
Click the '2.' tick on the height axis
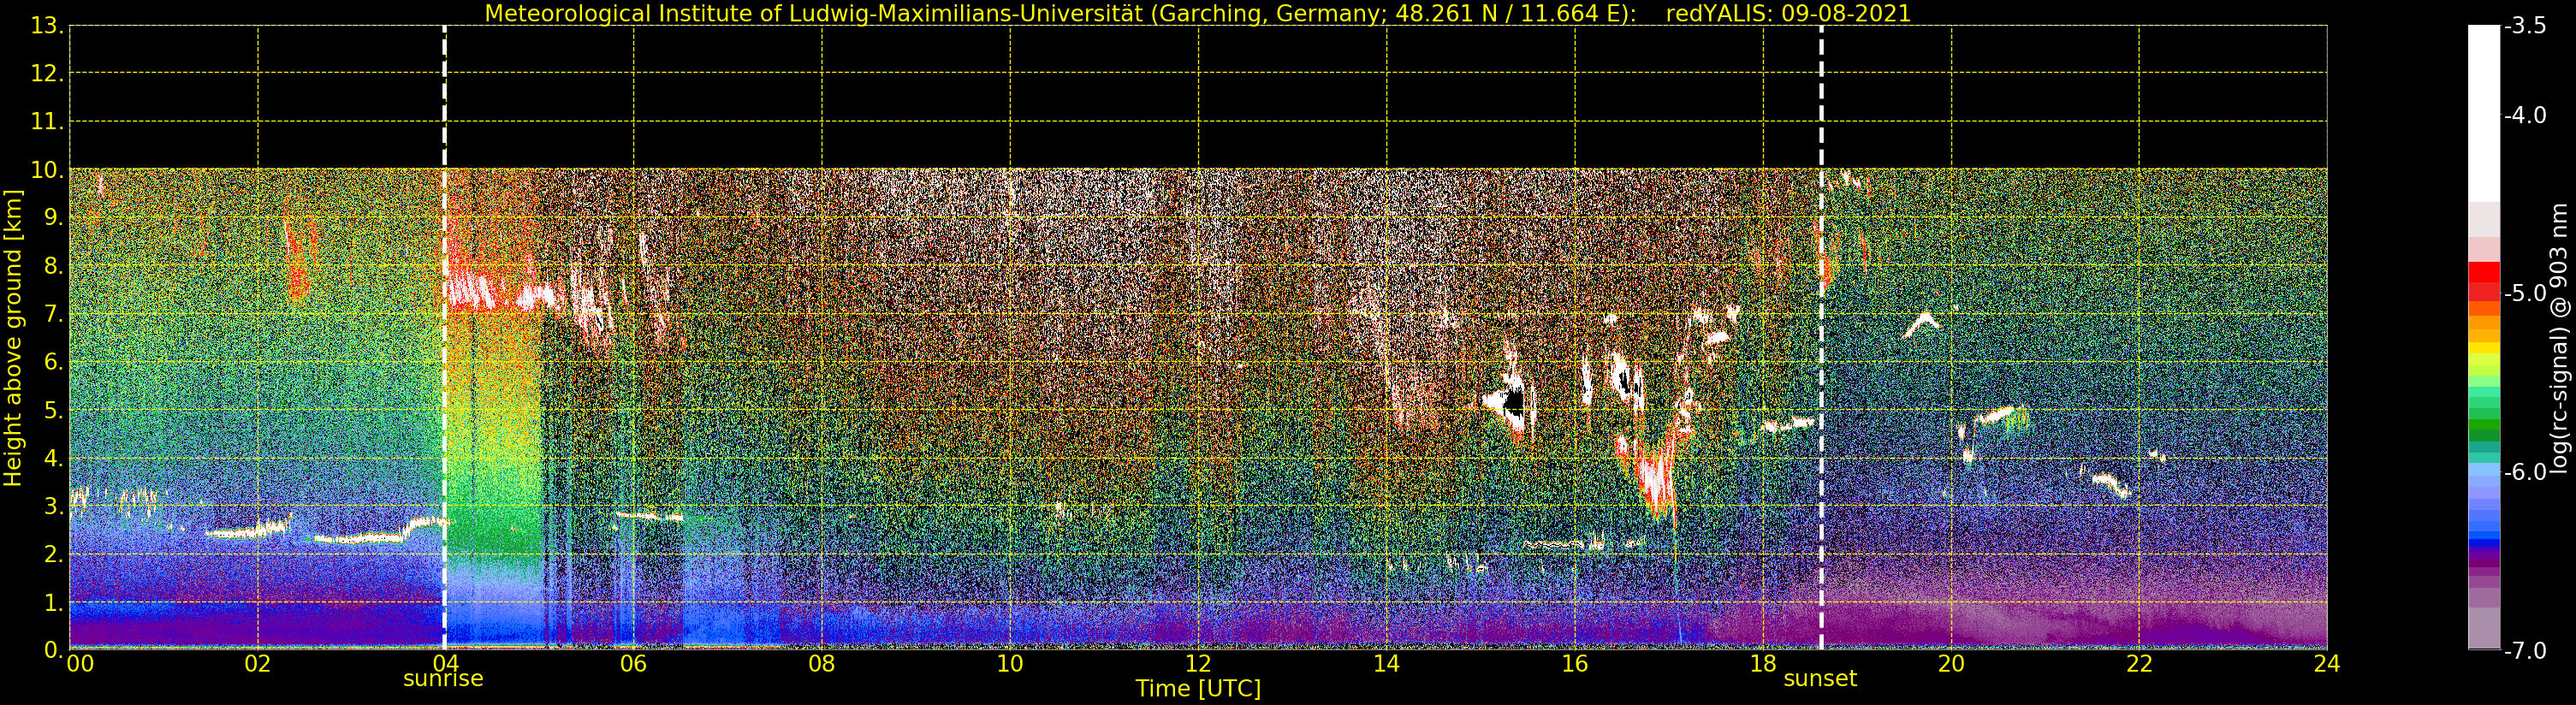[53, 554]
